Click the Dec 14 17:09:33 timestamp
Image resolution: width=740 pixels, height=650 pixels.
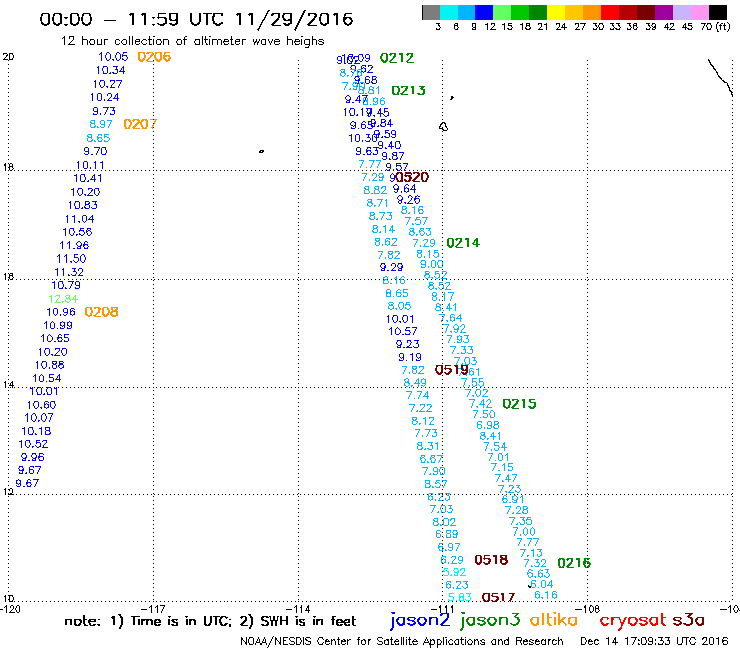pos(654,641)
